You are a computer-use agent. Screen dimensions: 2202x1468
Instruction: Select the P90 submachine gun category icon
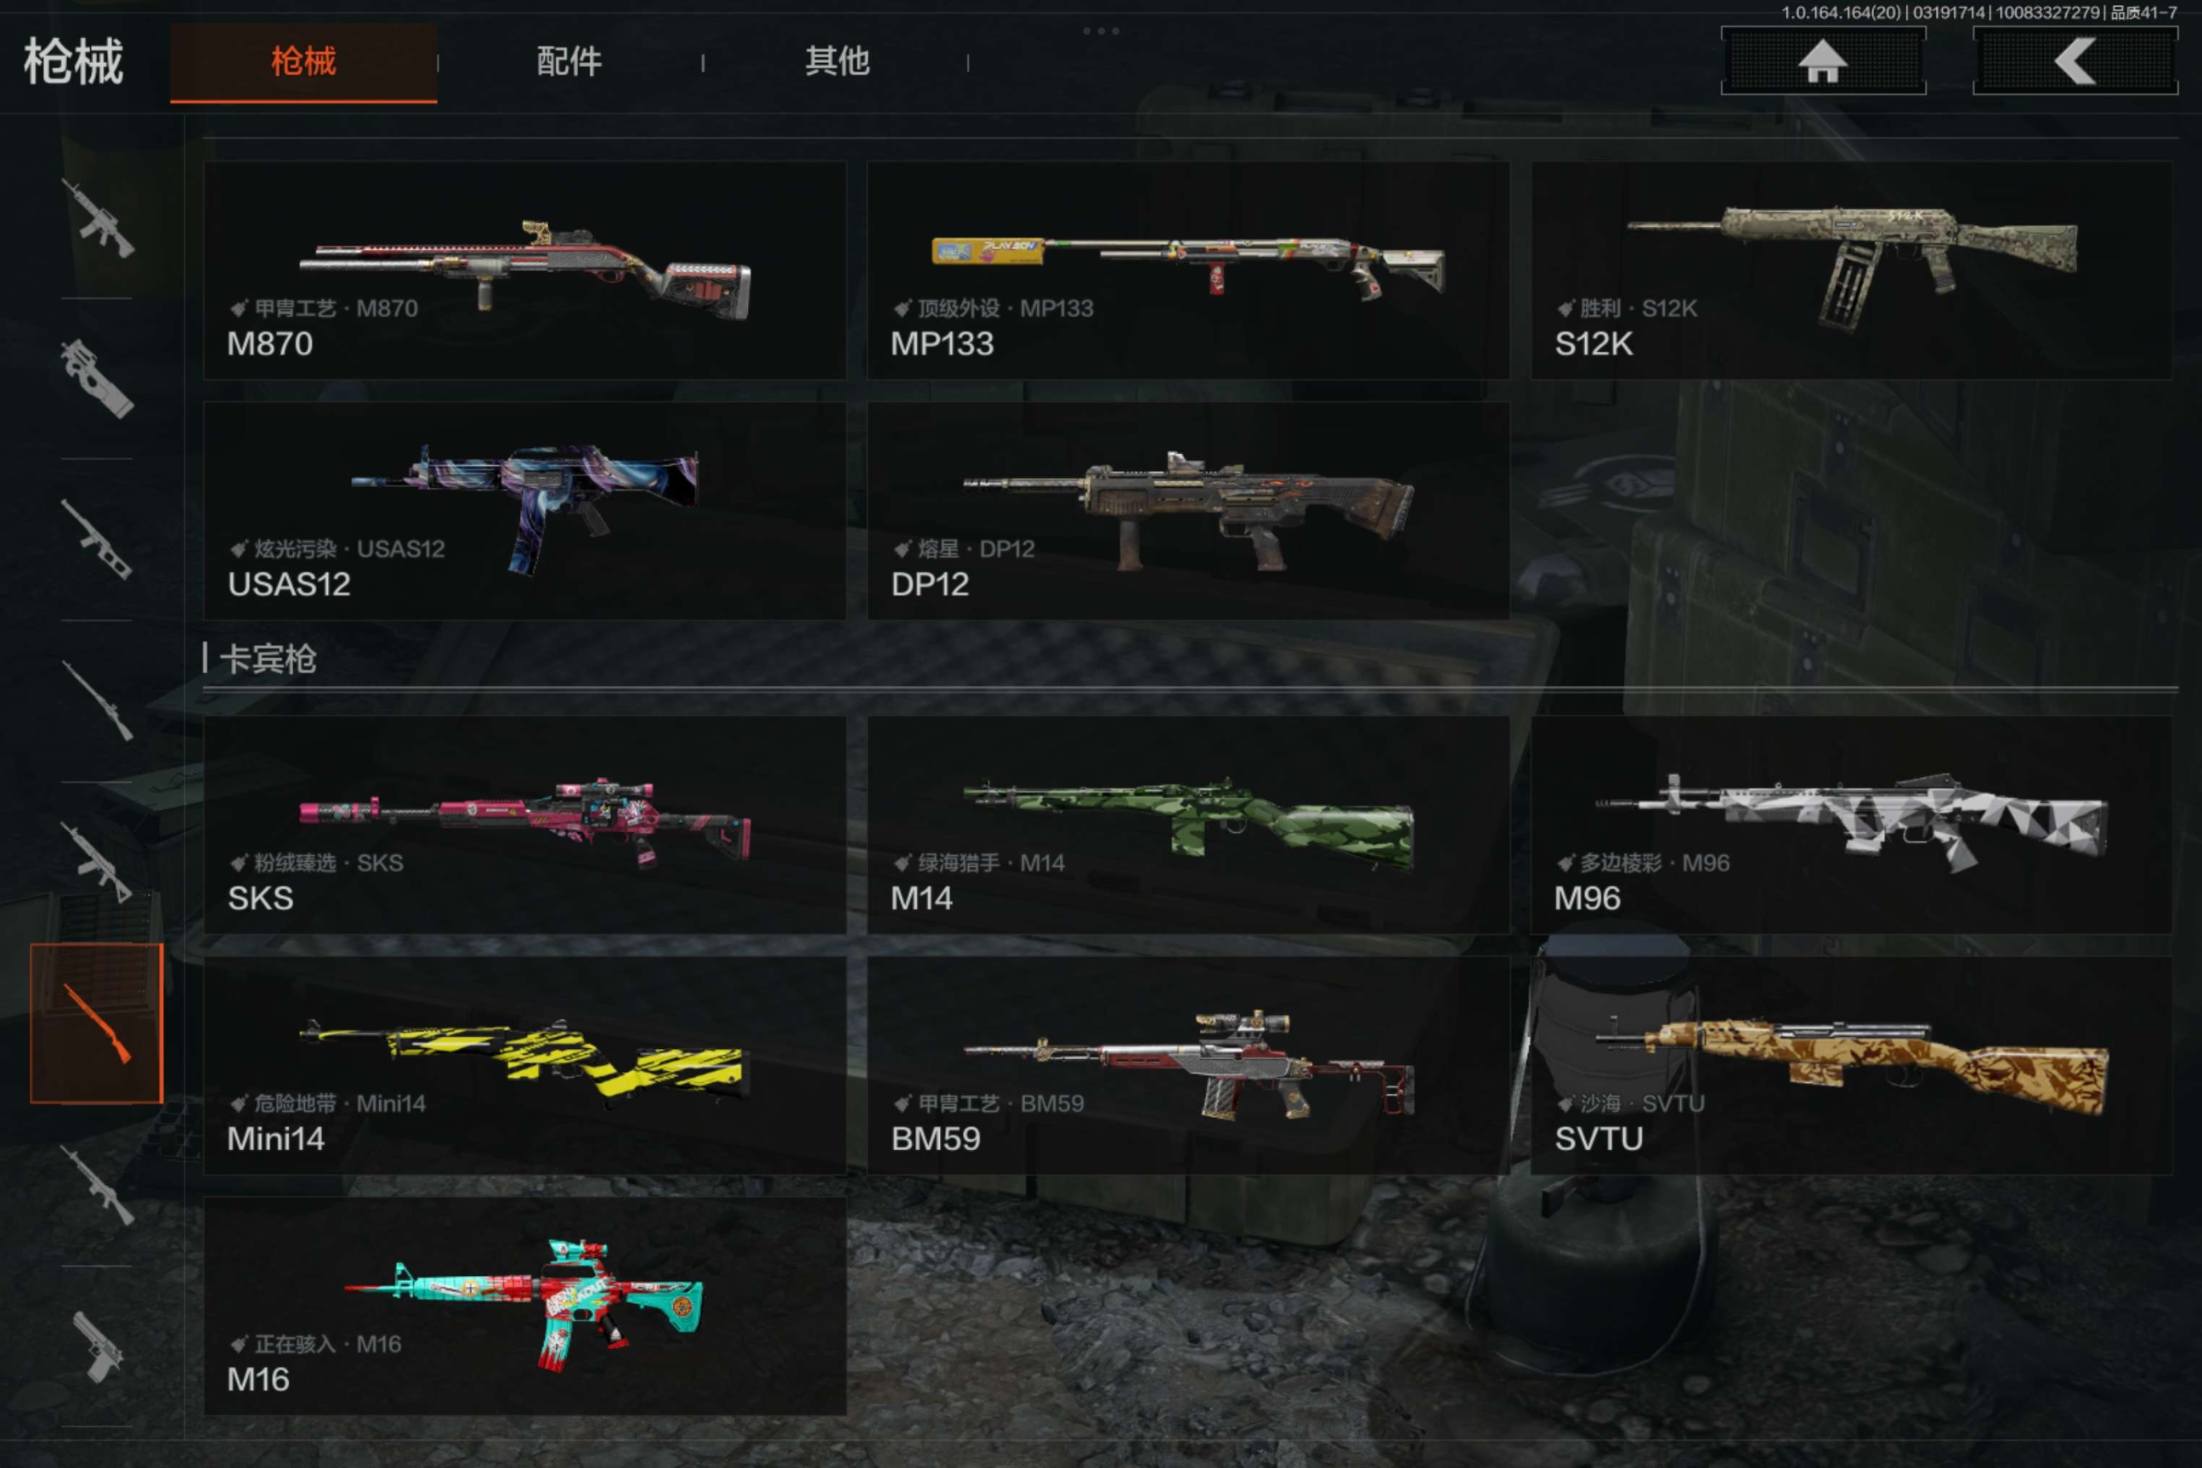click(x=97, y=378)
